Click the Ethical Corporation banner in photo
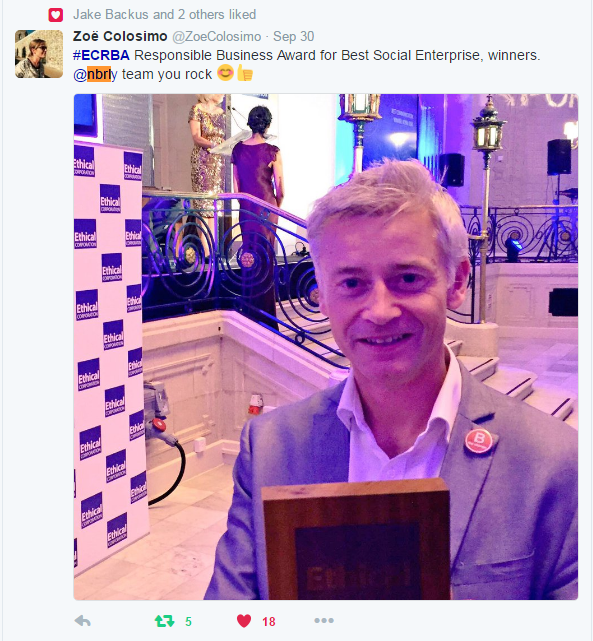Screen dimensions: 593x641 [110, 352]
